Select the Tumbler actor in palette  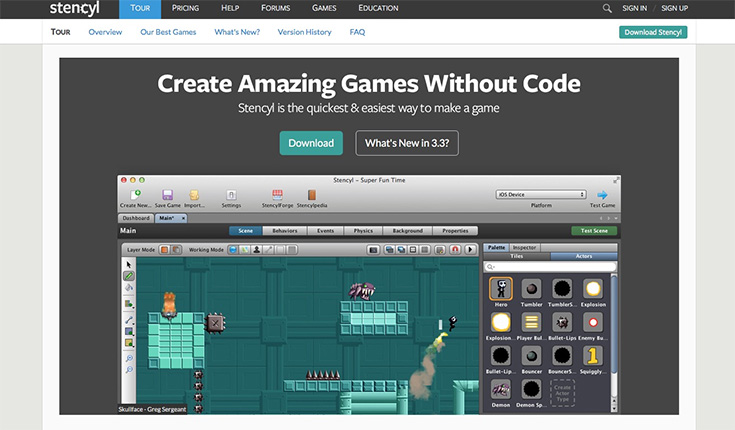(x=531, y=289)
